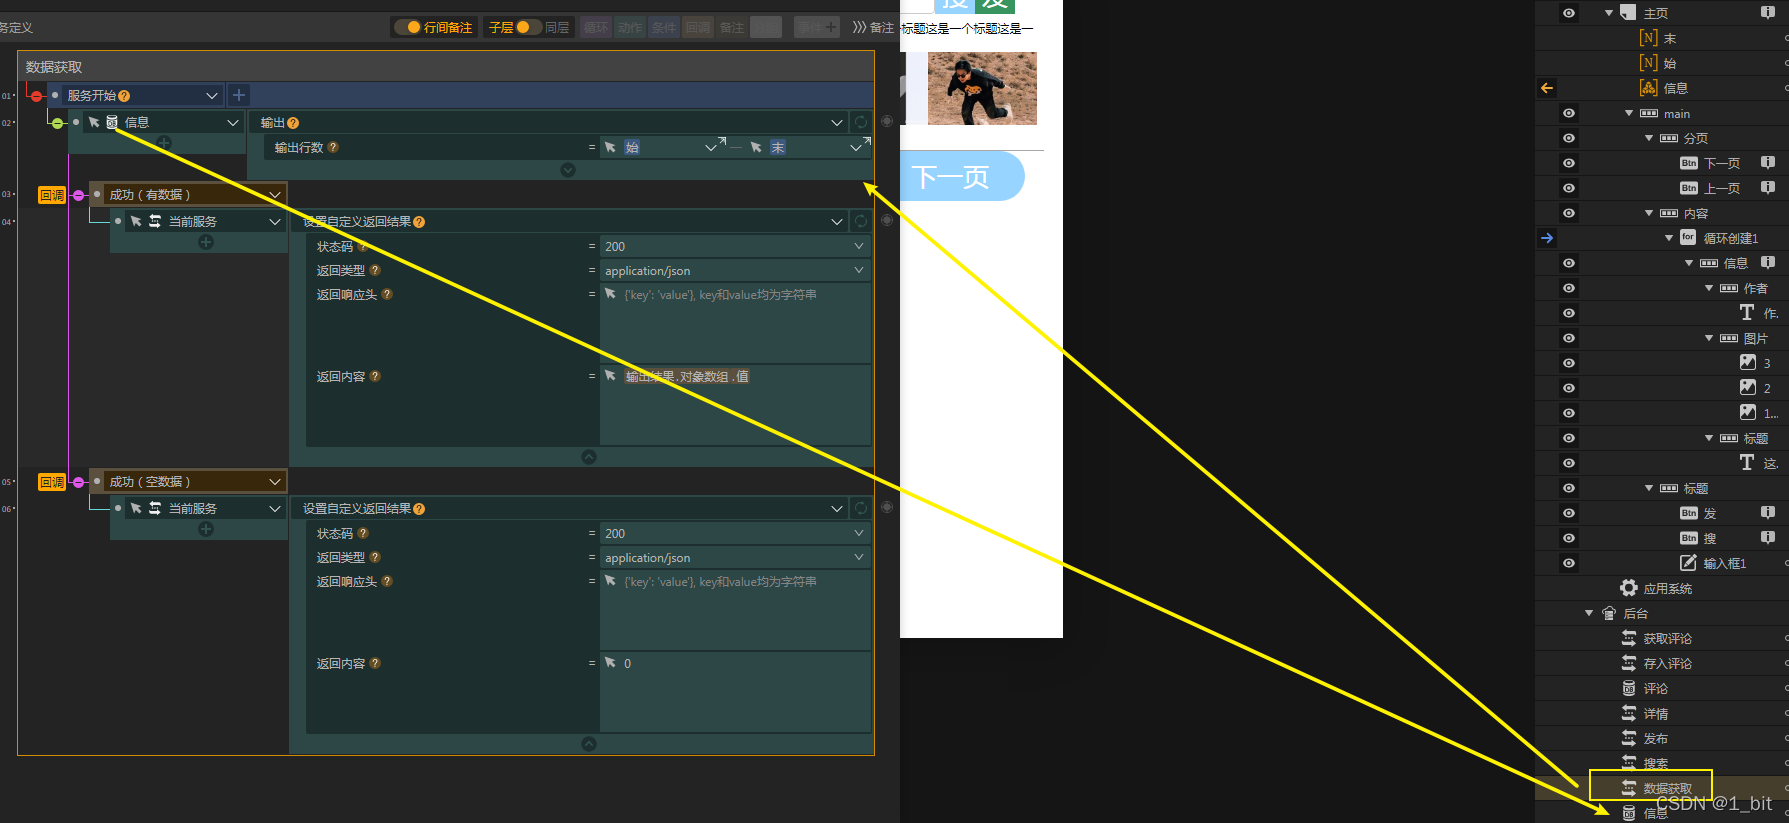Open the 备注 panel arrow
This screenshot has height=823, width=1789.
859,27
